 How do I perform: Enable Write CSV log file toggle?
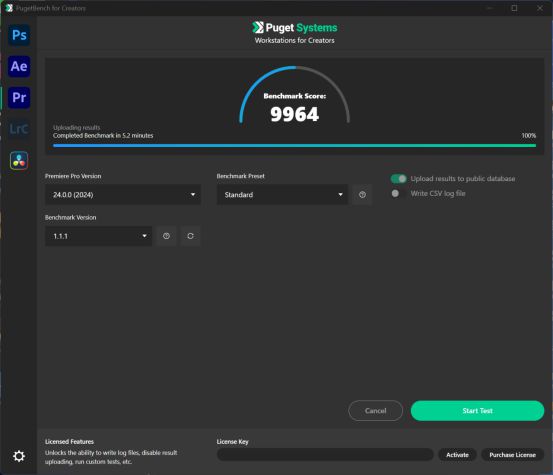tap(399, 193)
